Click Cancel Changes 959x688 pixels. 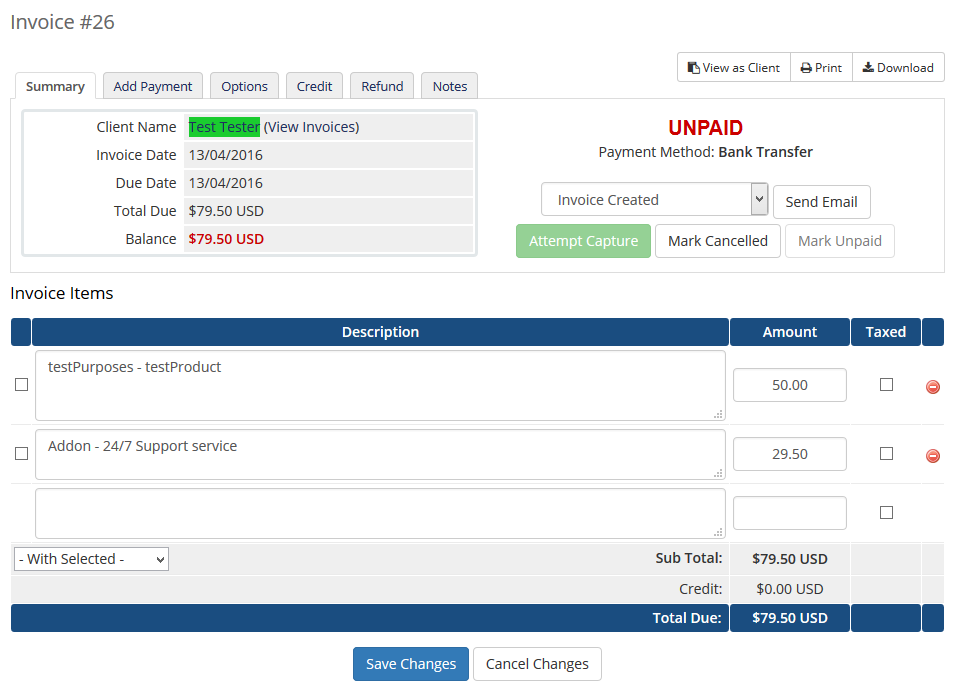[x=537, y=664]
